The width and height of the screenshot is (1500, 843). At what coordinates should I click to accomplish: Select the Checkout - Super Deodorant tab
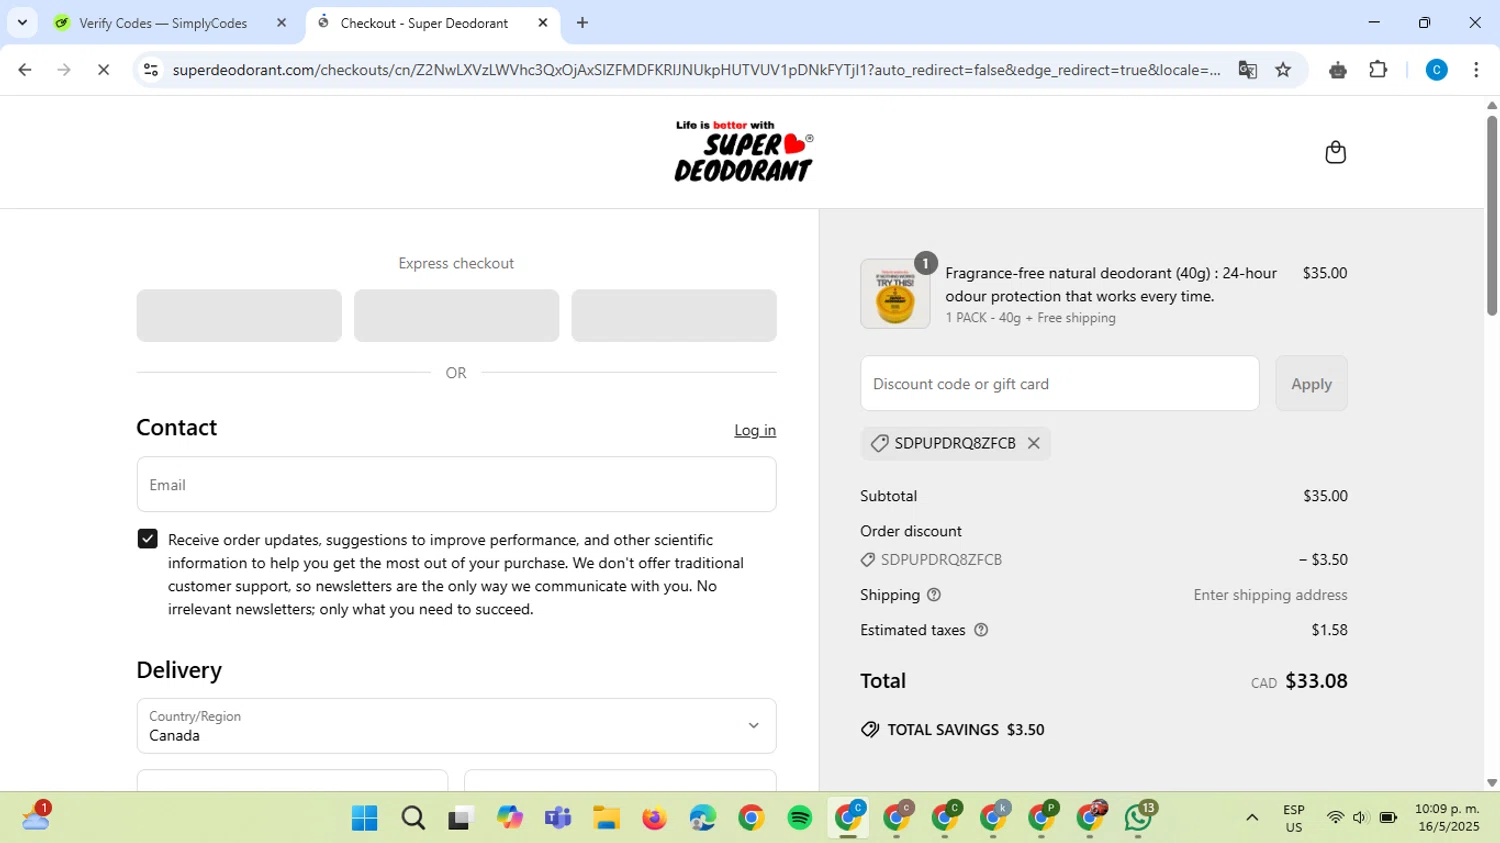pyautogui.click(x=424, y=23)
